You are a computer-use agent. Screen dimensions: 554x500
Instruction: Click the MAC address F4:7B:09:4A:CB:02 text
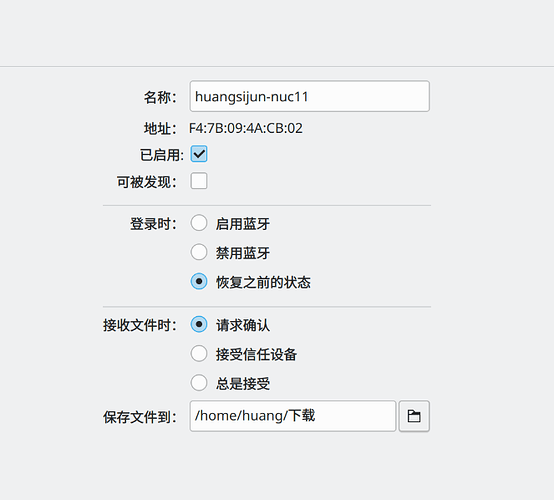pyautogui.click(x=246, y=129)
